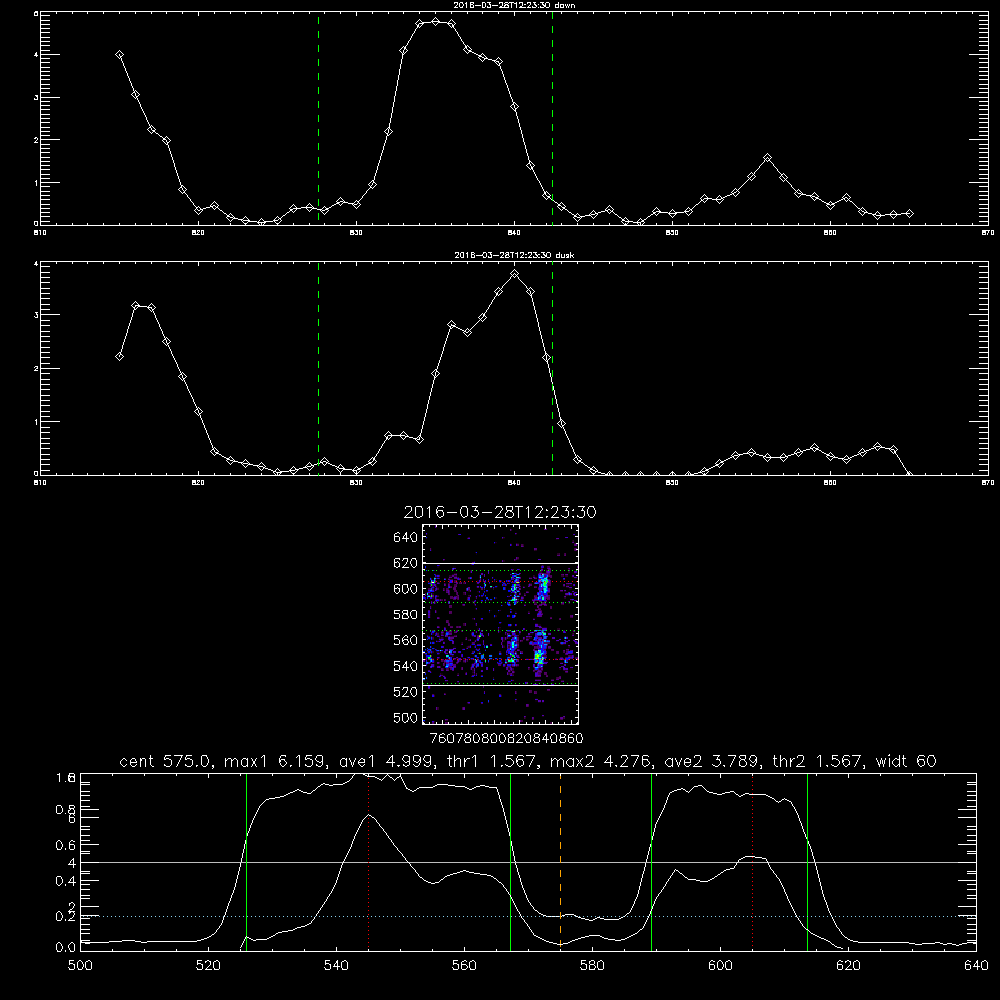This screenshot has height=1000, width=1000.
Task: Click the green dashed line near 828 in dawn plot
Action: 318,118
